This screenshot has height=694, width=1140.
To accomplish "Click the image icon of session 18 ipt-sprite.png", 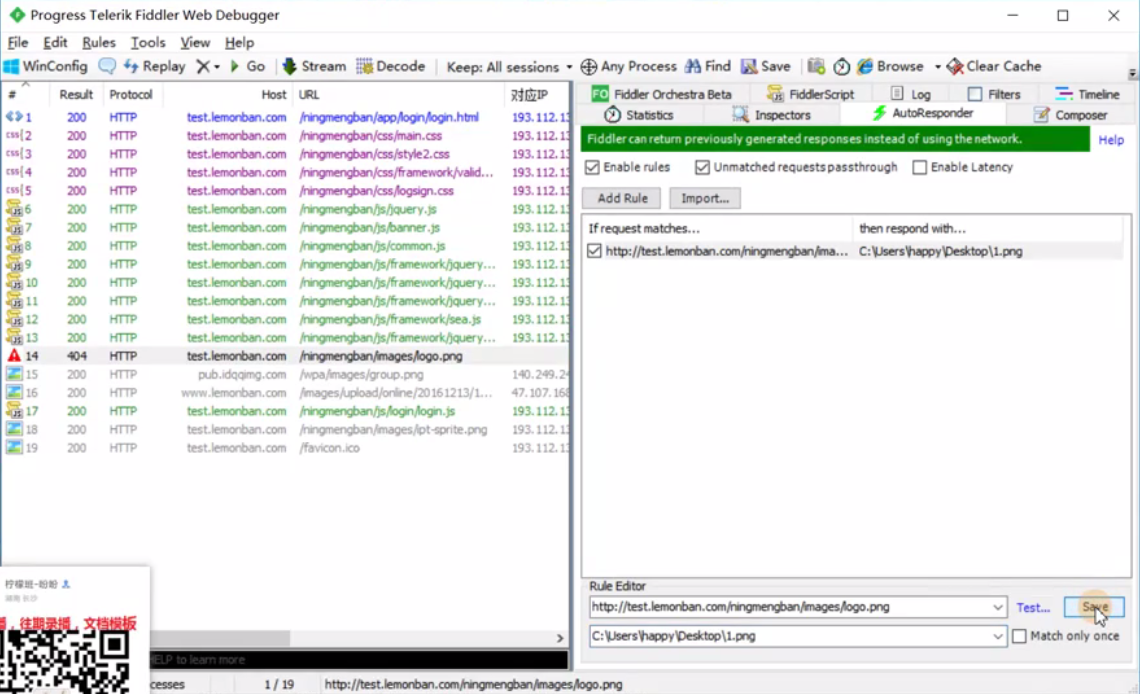I will [14, 429].
